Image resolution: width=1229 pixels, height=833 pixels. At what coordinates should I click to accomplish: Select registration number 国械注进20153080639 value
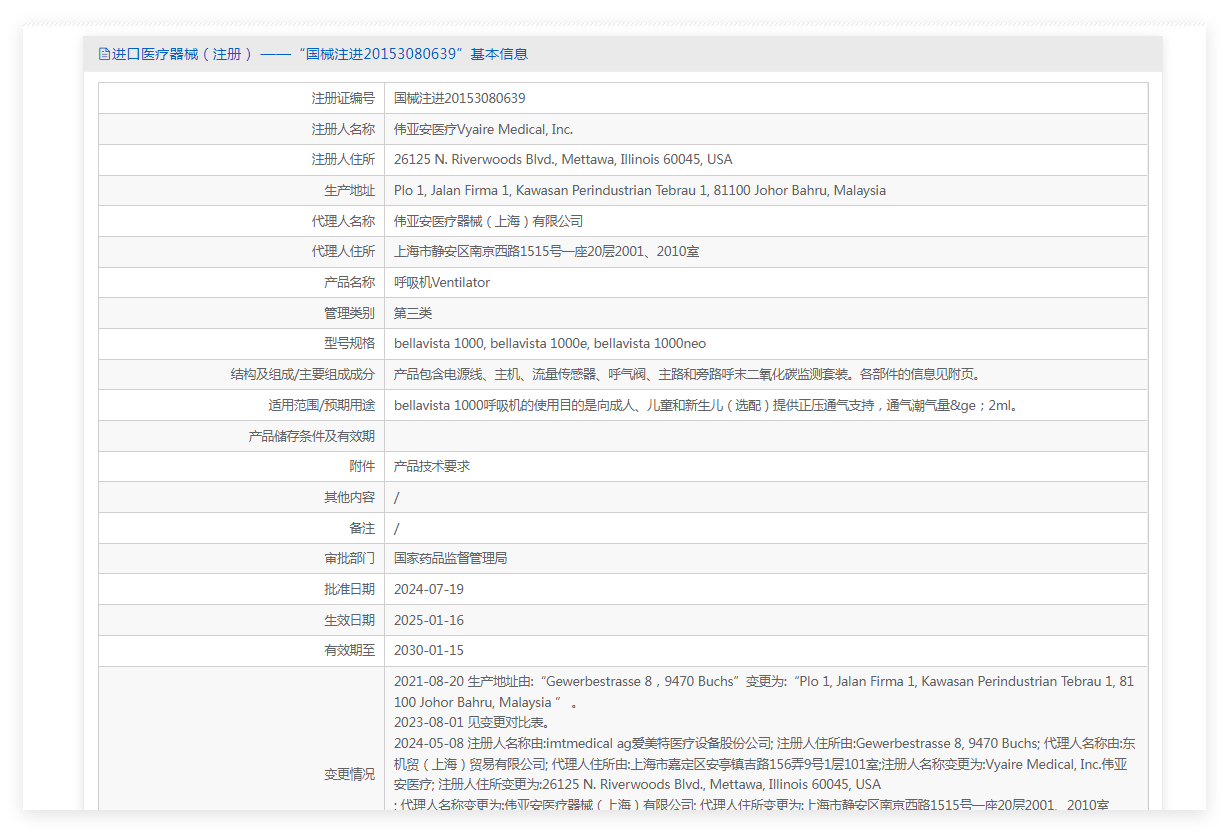click(x=460, y=98)
